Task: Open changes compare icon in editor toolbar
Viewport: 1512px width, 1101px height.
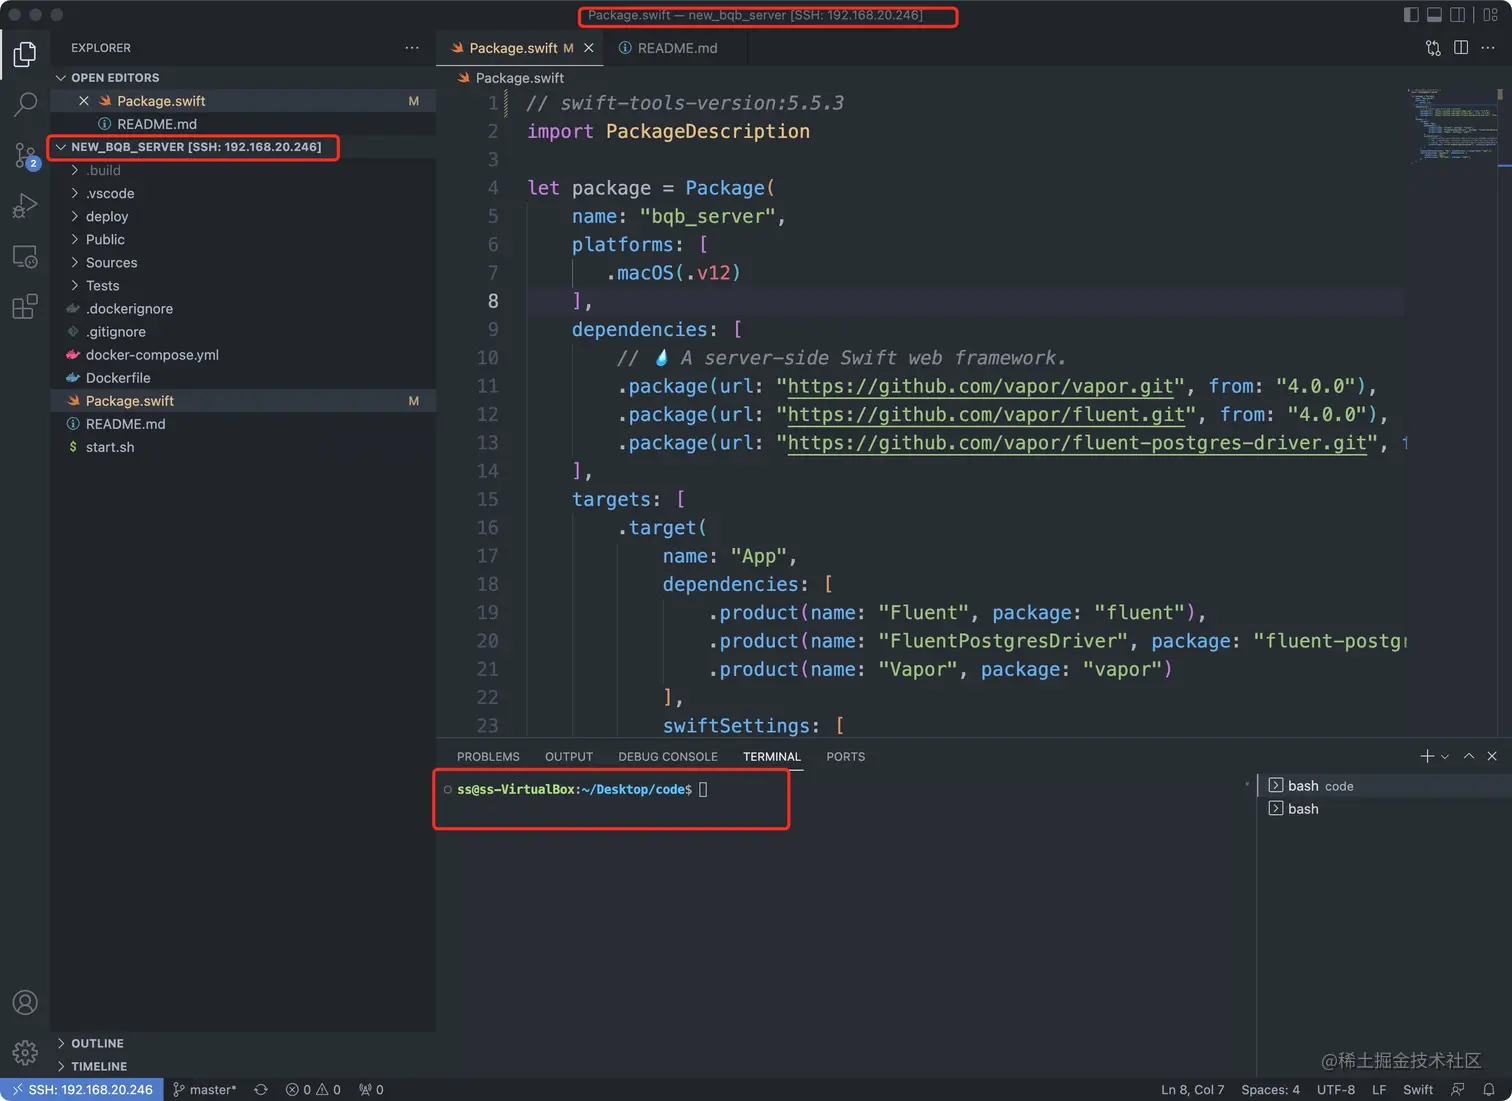Action: 1433,48
